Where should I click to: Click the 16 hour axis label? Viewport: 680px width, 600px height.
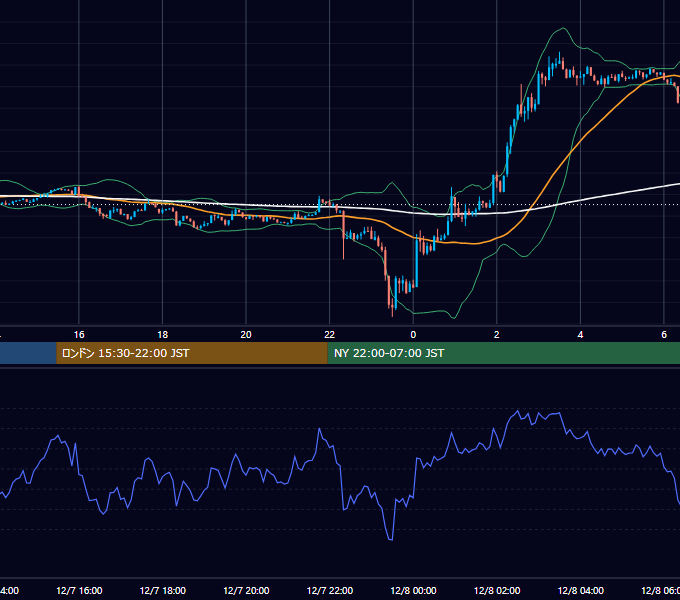79,334
